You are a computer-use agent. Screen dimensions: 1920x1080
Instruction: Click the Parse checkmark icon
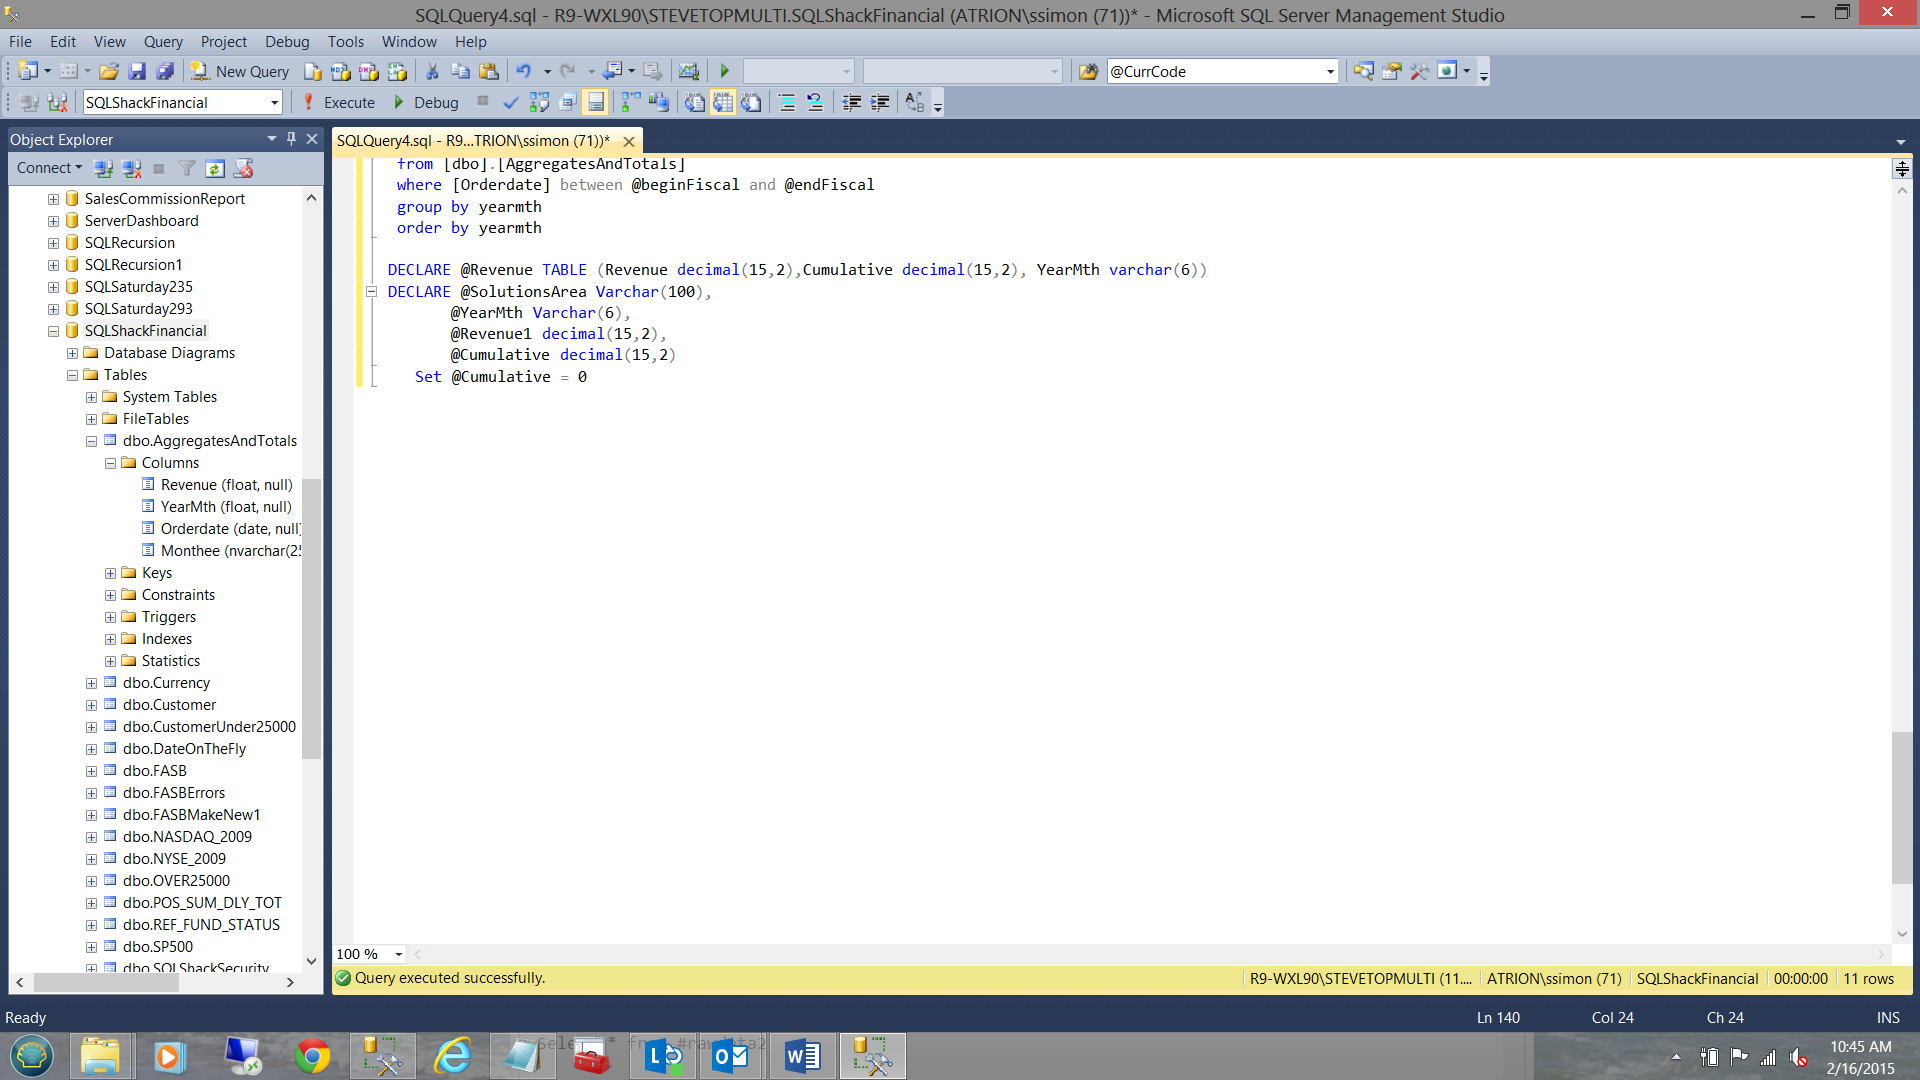pos(510,102)
